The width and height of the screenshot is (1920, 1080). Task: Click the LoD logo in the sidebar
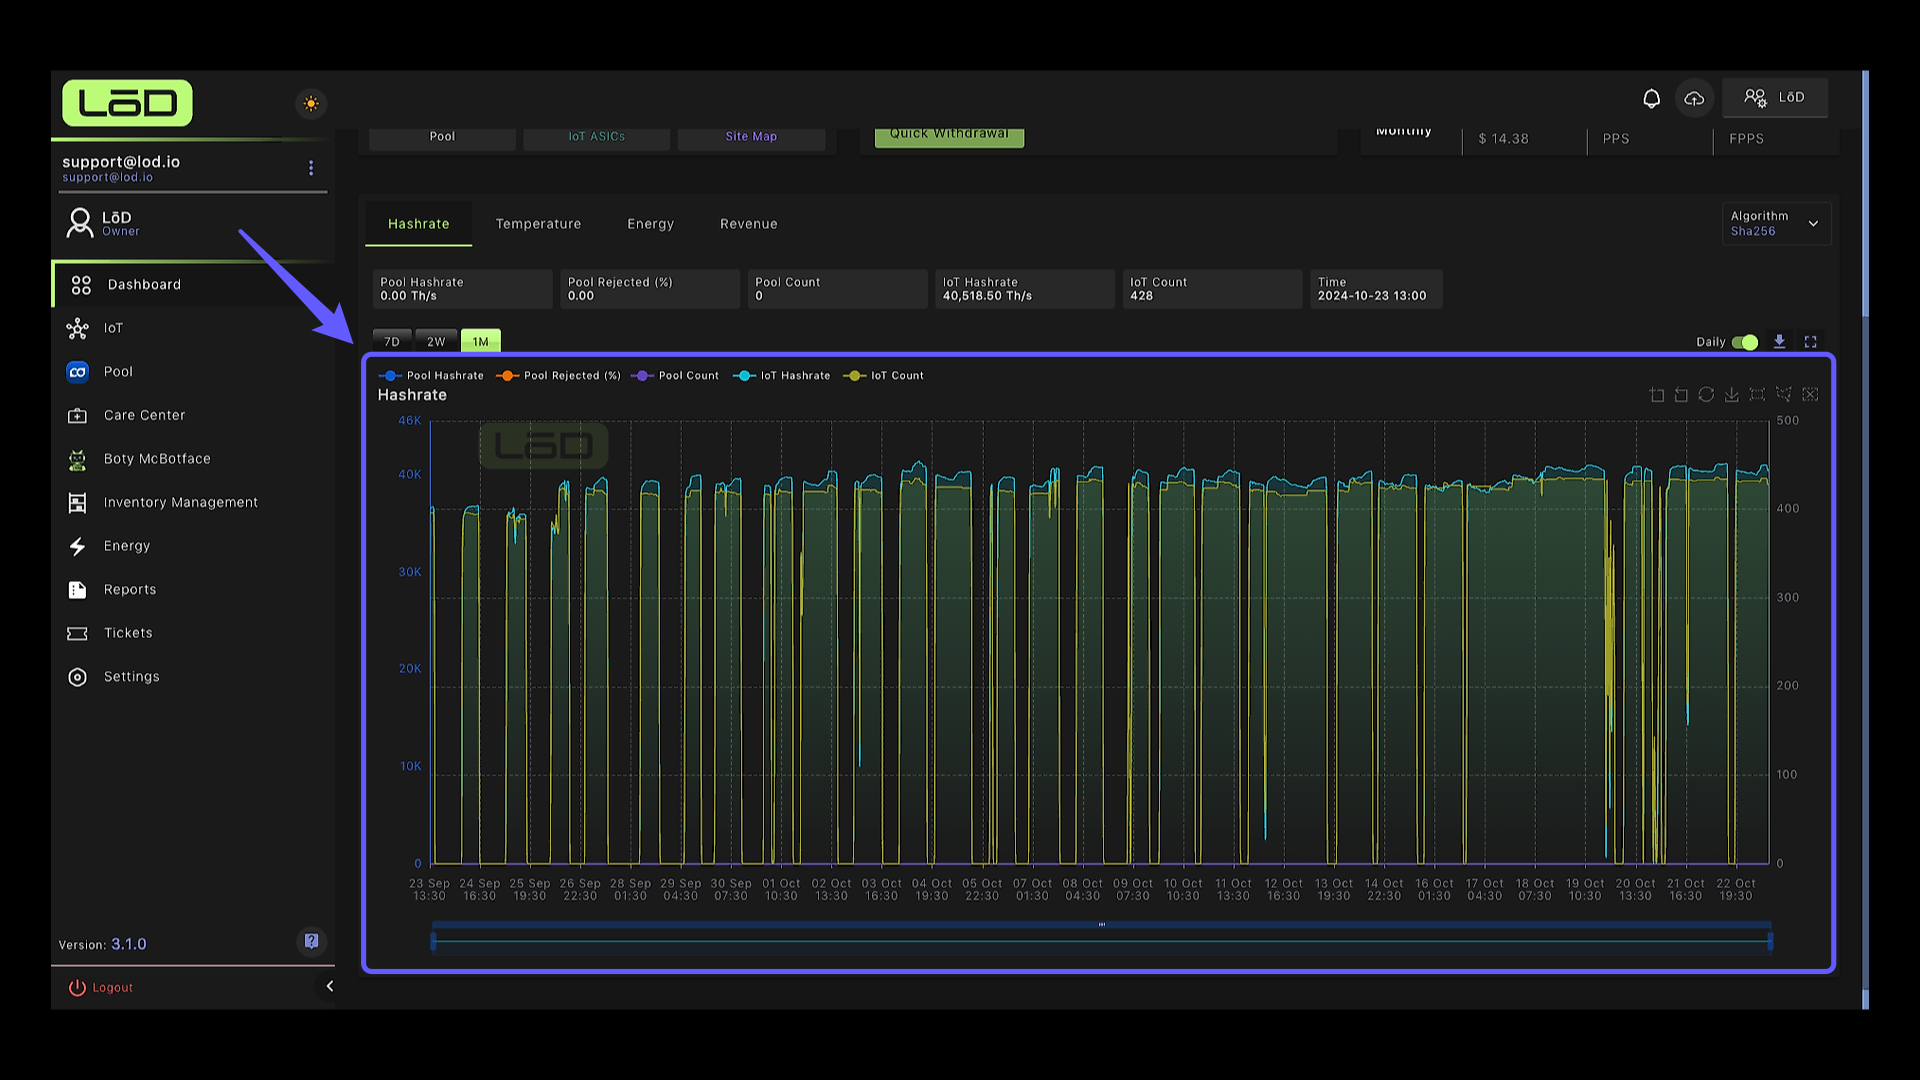click(127, 103)
